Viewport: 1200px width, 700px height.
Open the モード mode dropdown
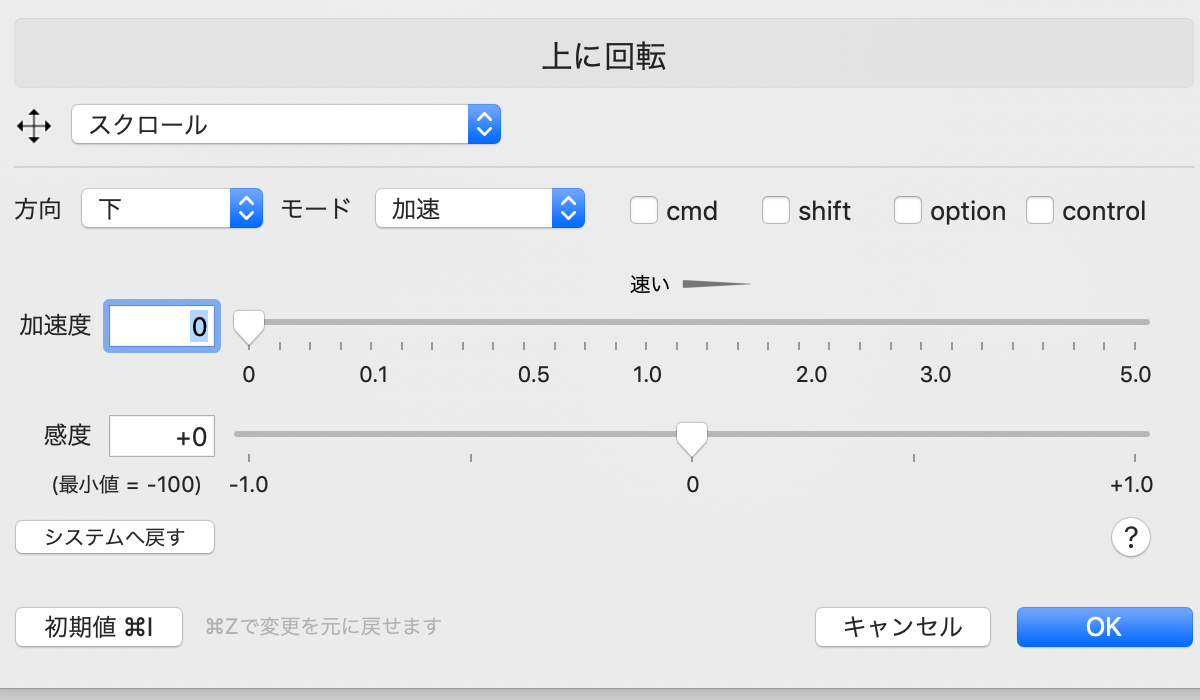click(x=479, y=209)
